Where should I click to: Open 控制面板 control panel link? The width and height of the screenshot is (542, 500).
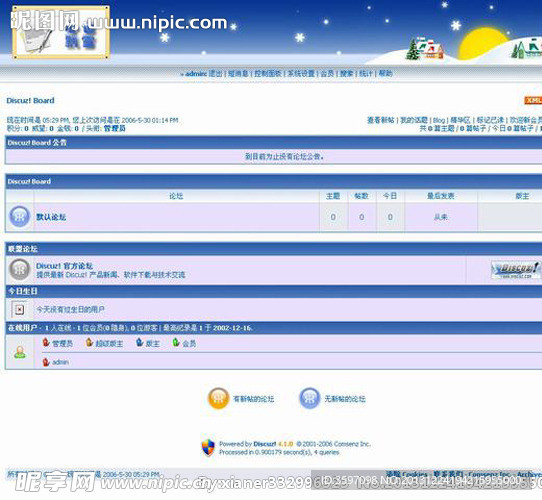(268, 74)
